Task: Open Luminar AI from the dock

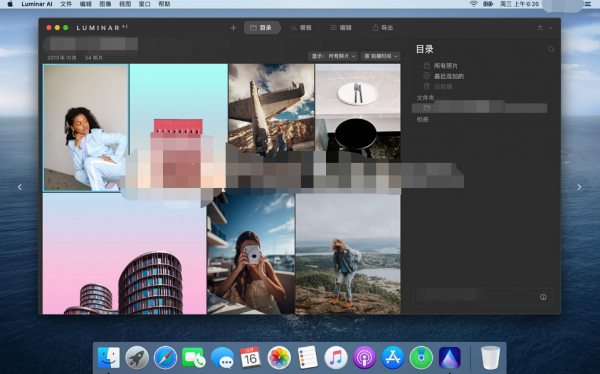Action: point(450,358)
